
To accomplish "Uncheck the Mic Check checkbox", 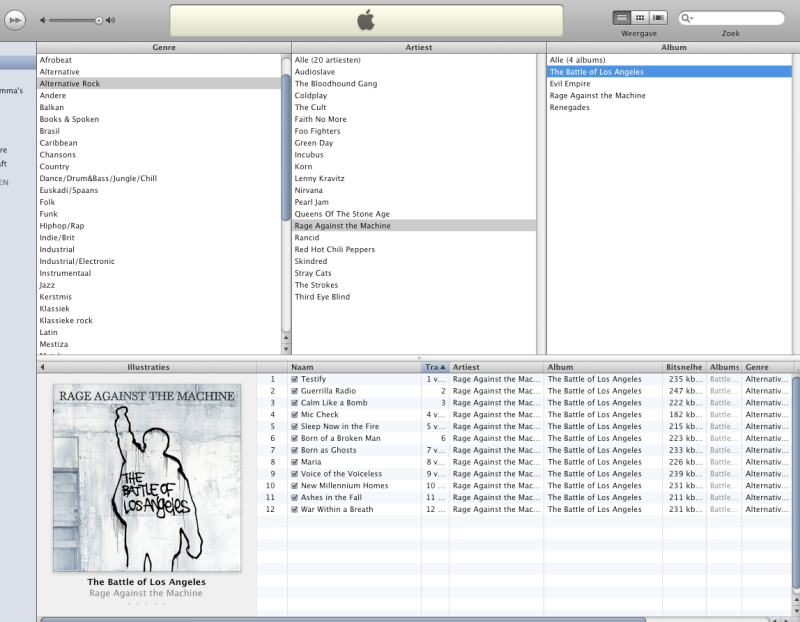I will pyautogui.click(x=294, y=415).
